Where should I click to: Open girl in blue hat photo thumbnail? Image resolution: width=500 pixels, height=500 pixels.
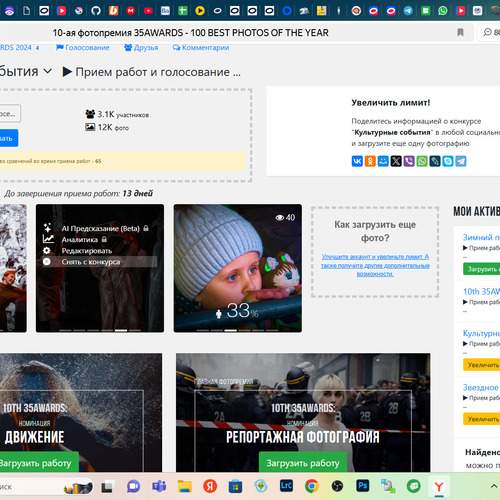[238, 268]
